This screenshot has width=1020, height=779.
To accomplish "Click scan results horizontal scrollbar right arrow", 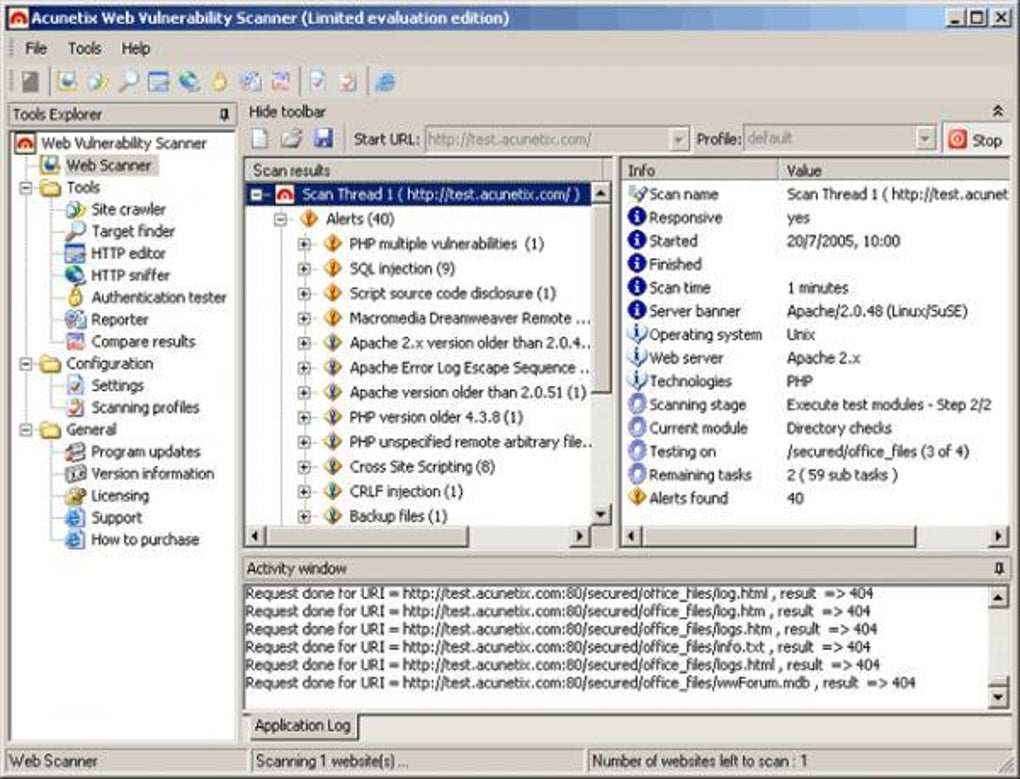I will (580, 536).
